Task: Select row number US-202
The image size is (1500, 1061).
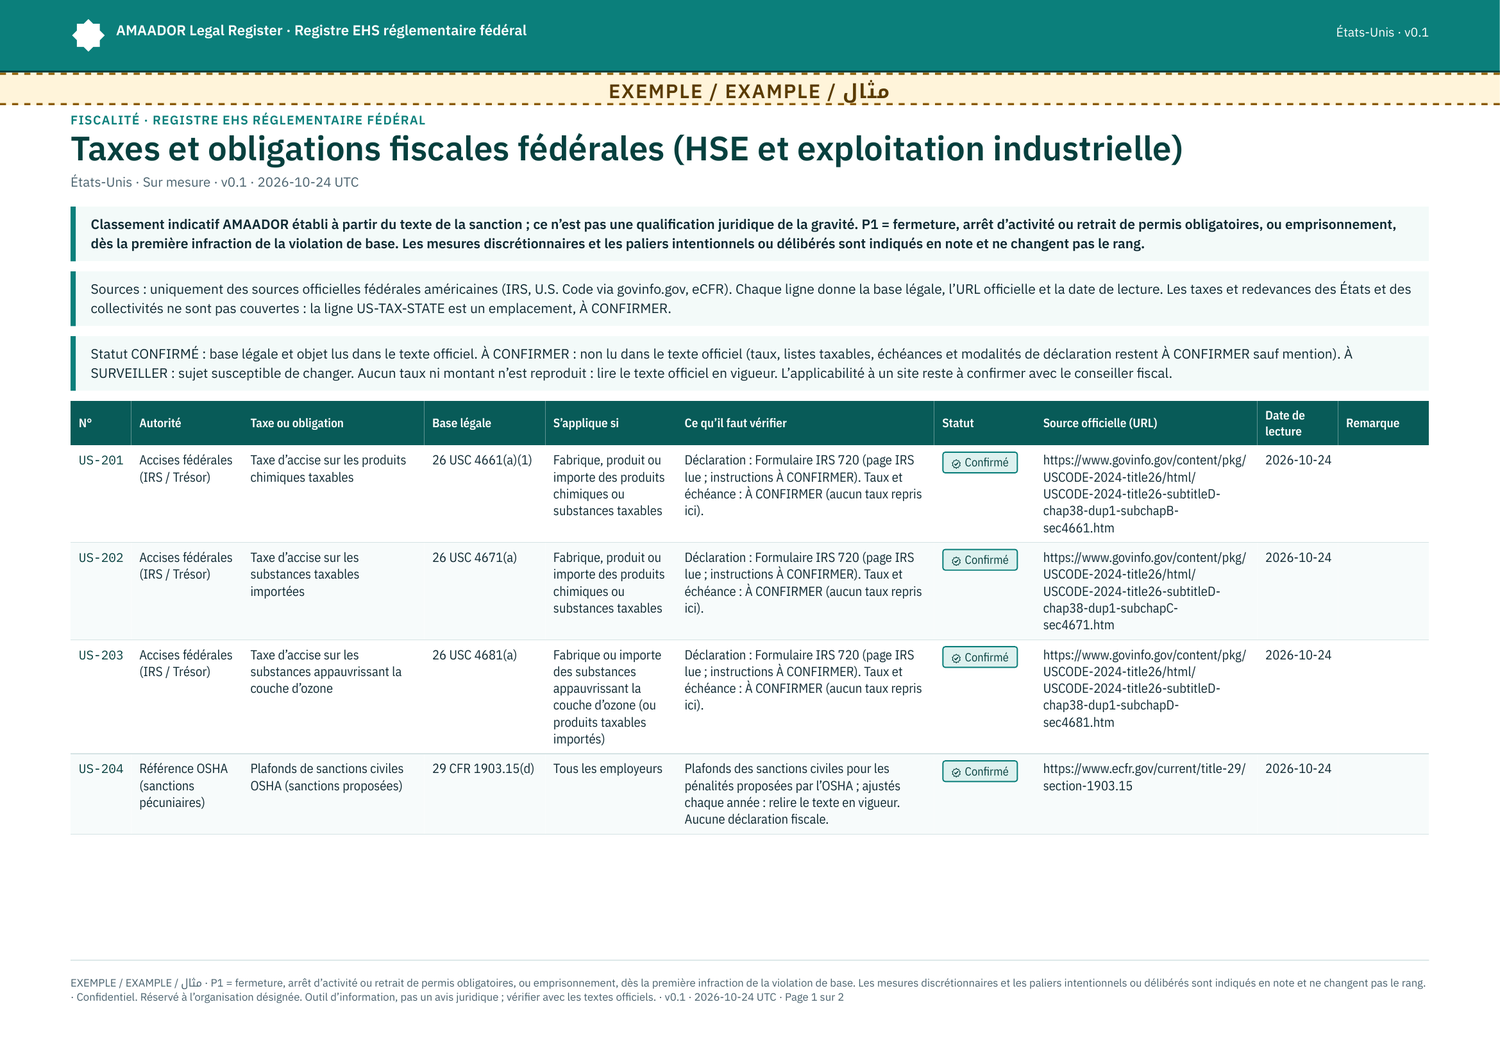Action: coord(101,558)
